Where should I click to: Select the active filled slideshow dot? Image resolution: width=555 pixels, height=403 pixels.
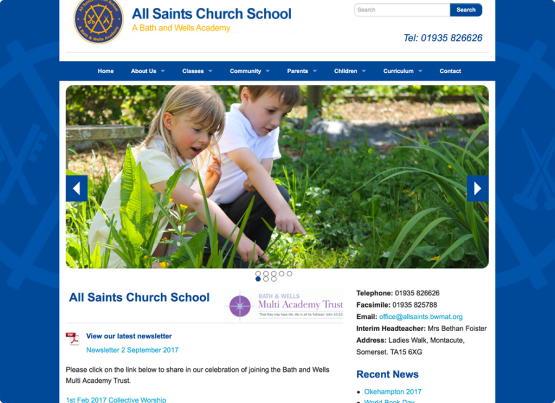pos(258,279)
